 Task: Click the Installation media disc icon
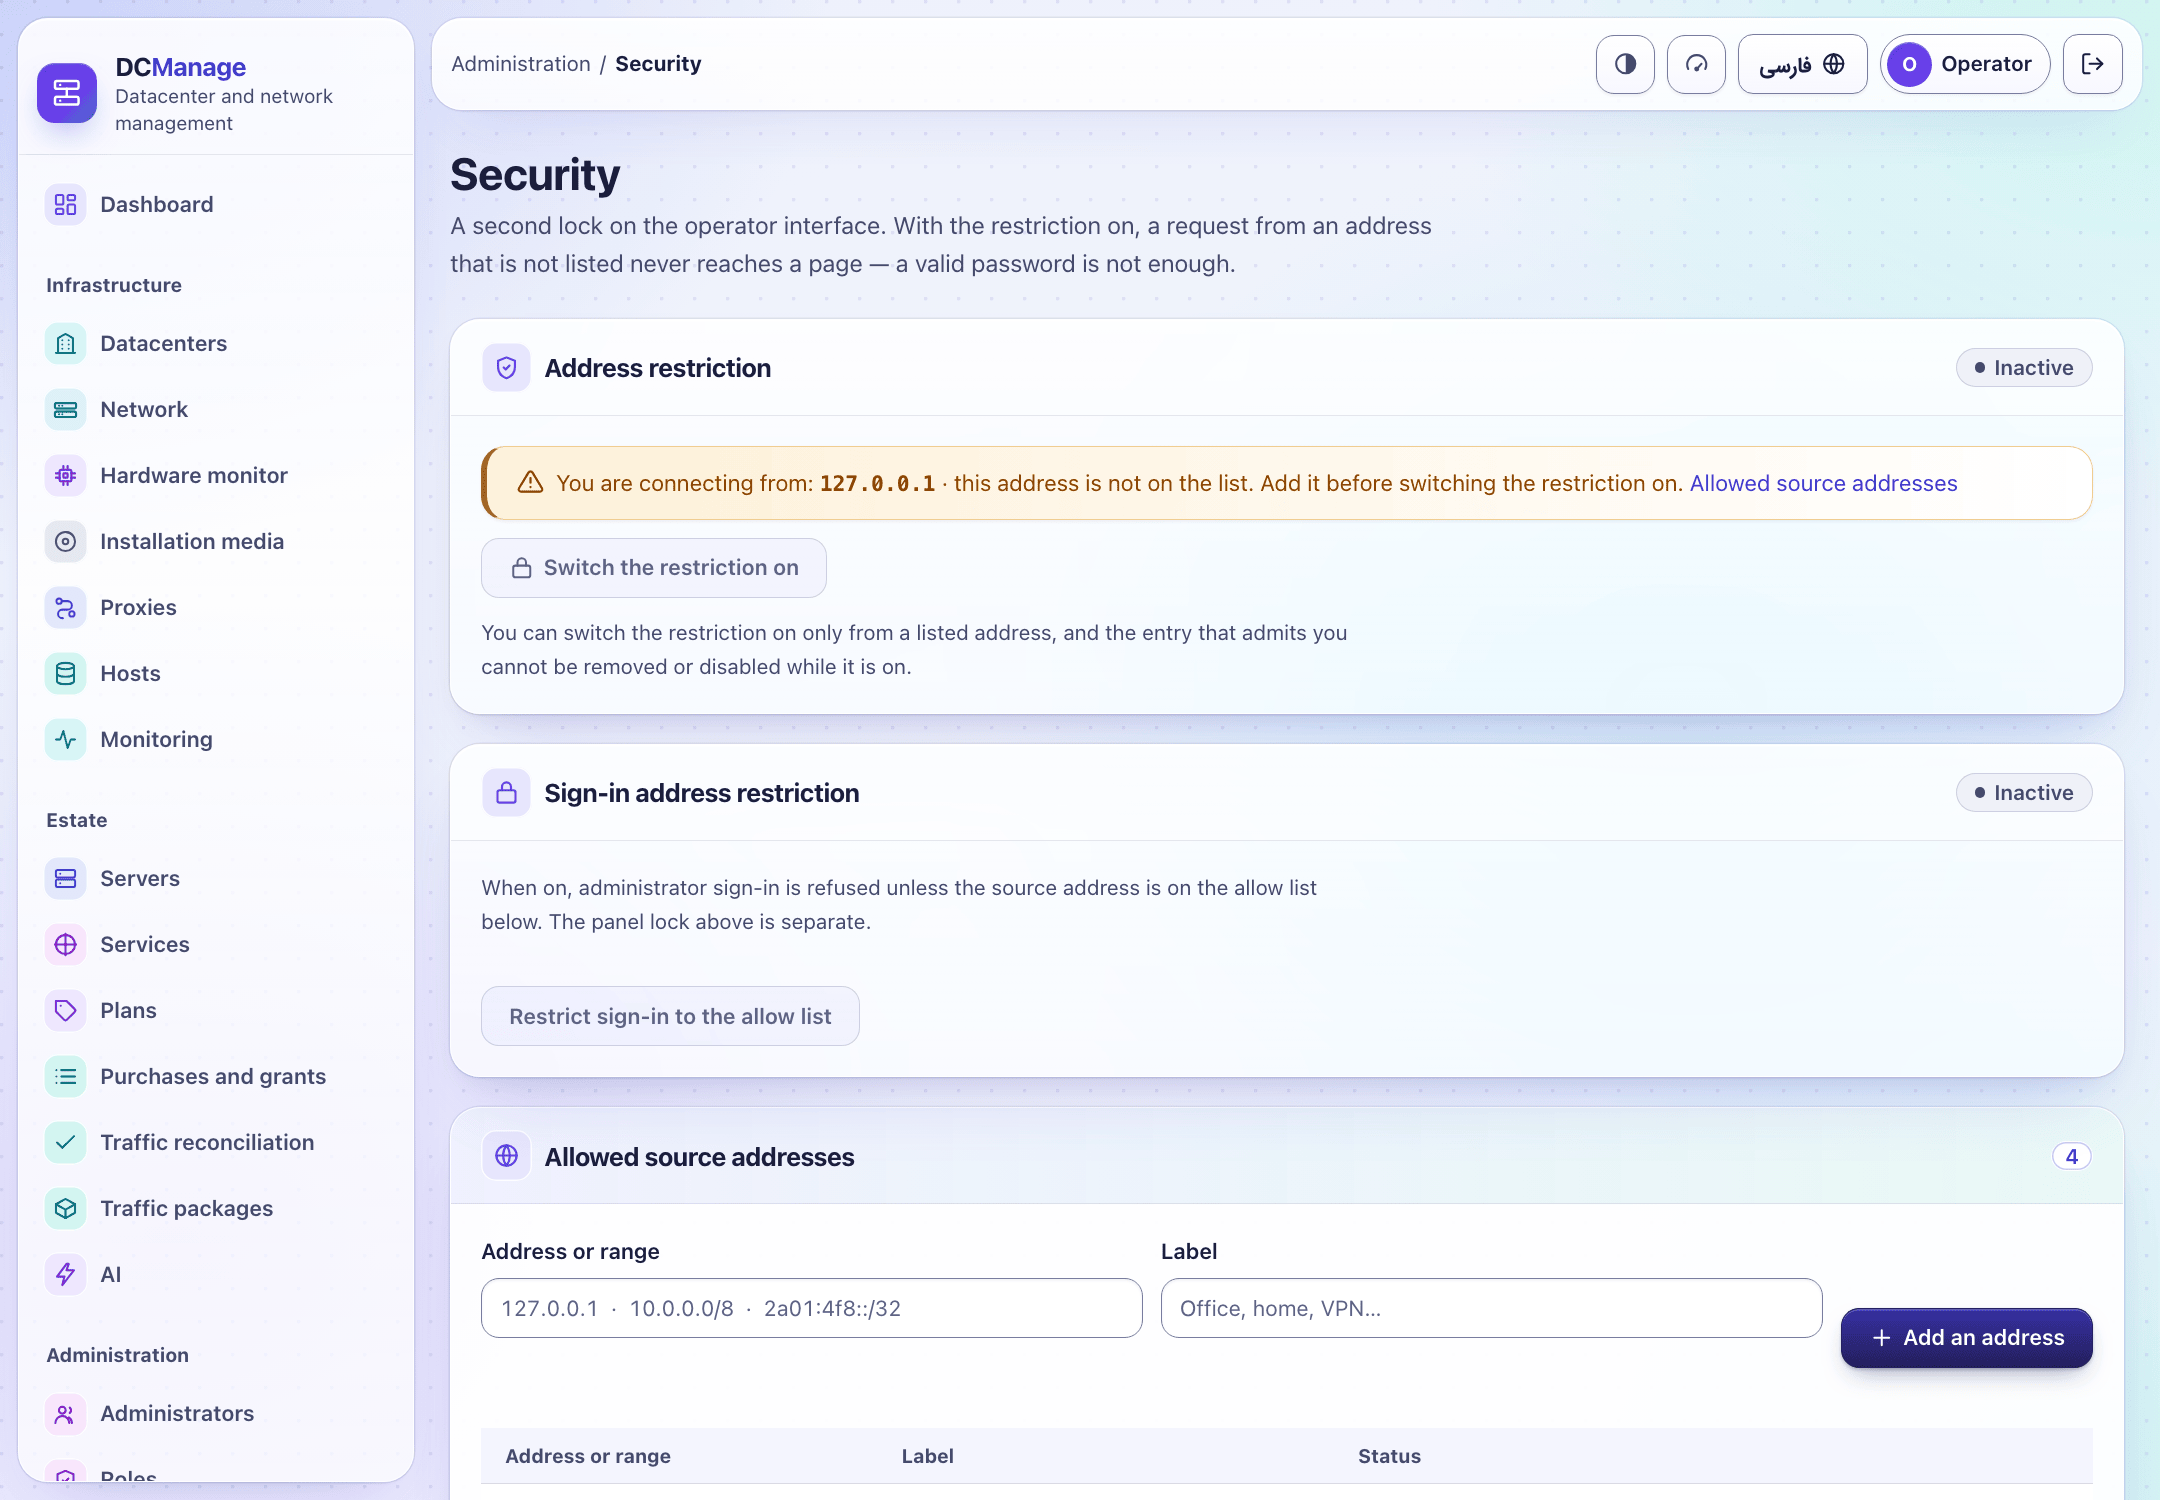(x=66, y=542)
